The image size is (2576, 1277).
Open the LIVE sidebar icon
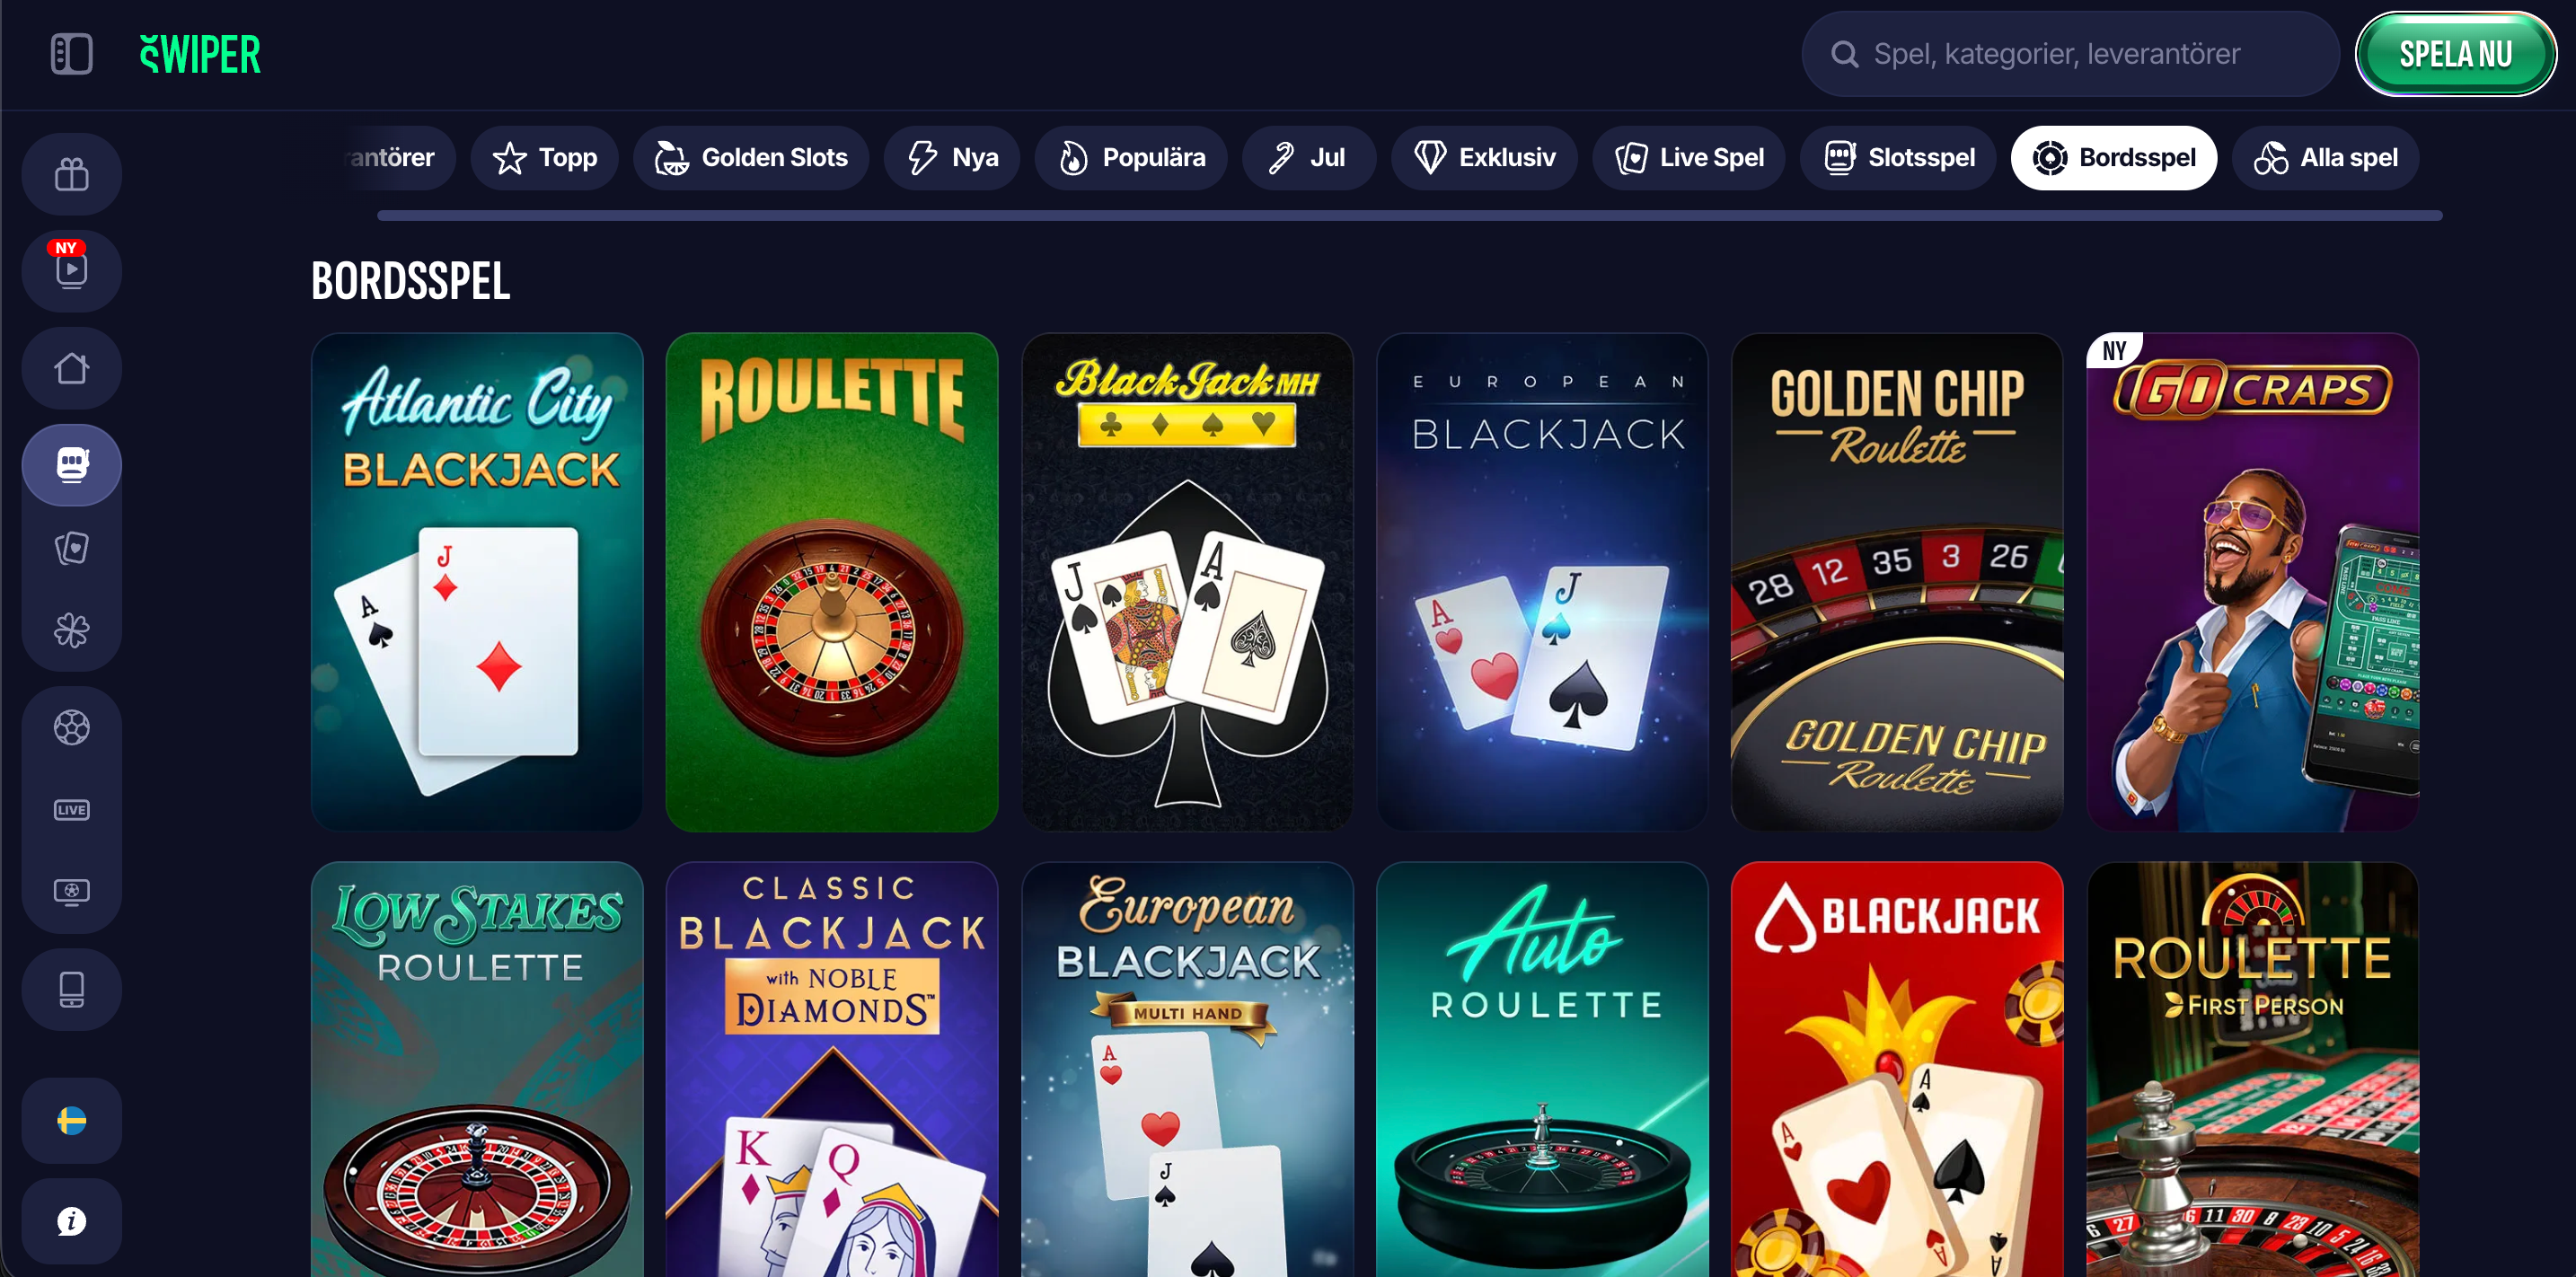pos(71,809)
